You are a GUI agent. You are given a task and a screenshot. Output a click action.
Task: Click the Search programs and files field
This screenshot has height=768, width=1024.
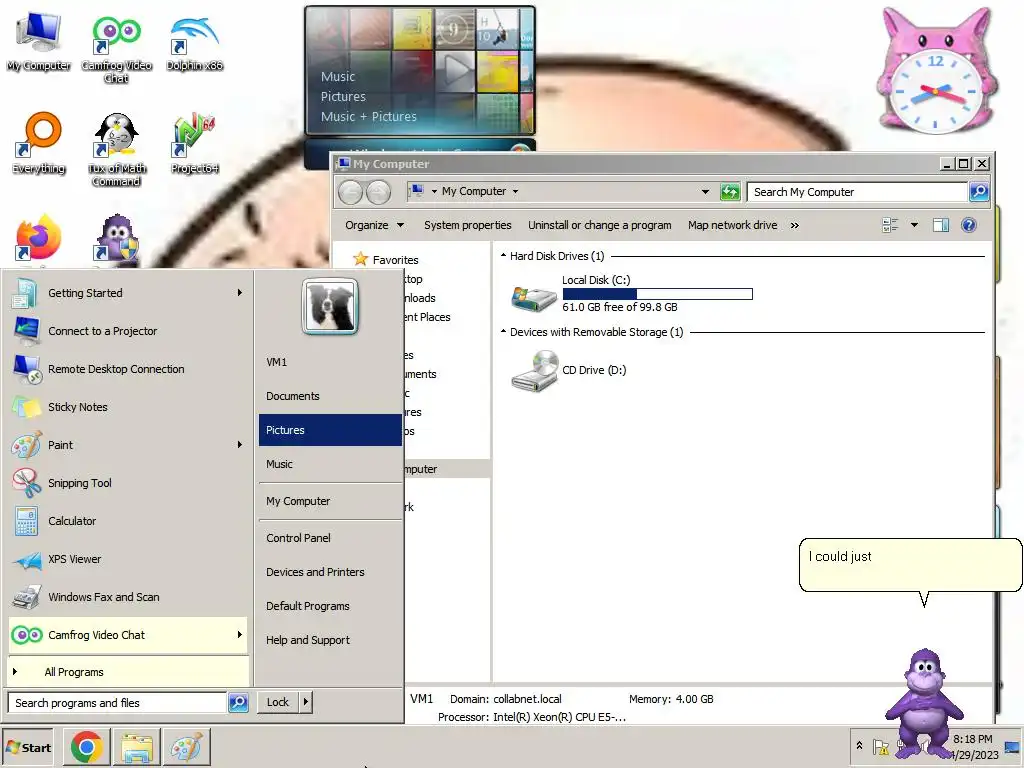118,703
